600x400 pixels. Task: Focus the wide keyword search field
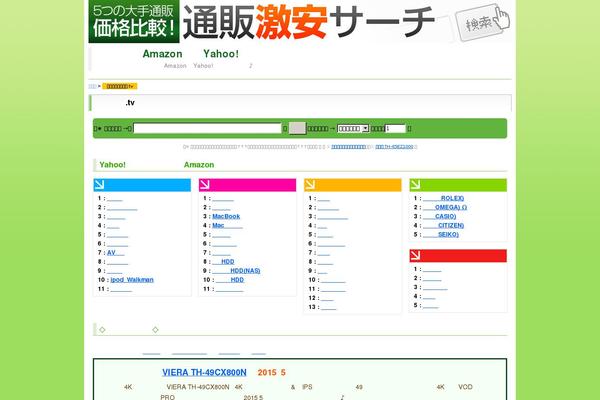[x=207, y=129]
